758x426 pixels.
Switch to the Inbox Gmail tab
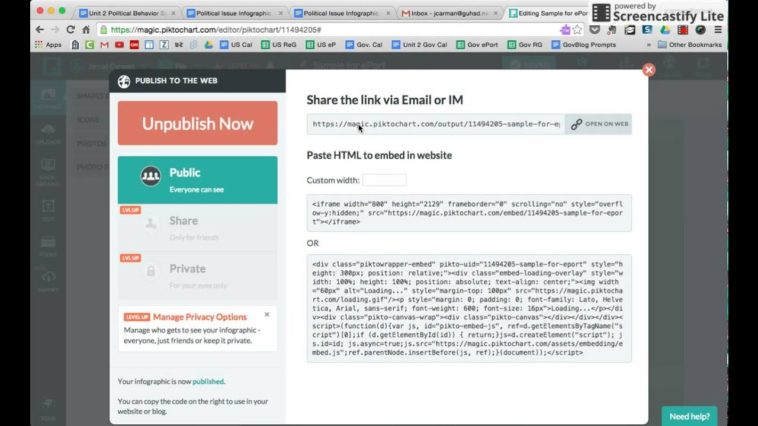click(453, 13)
